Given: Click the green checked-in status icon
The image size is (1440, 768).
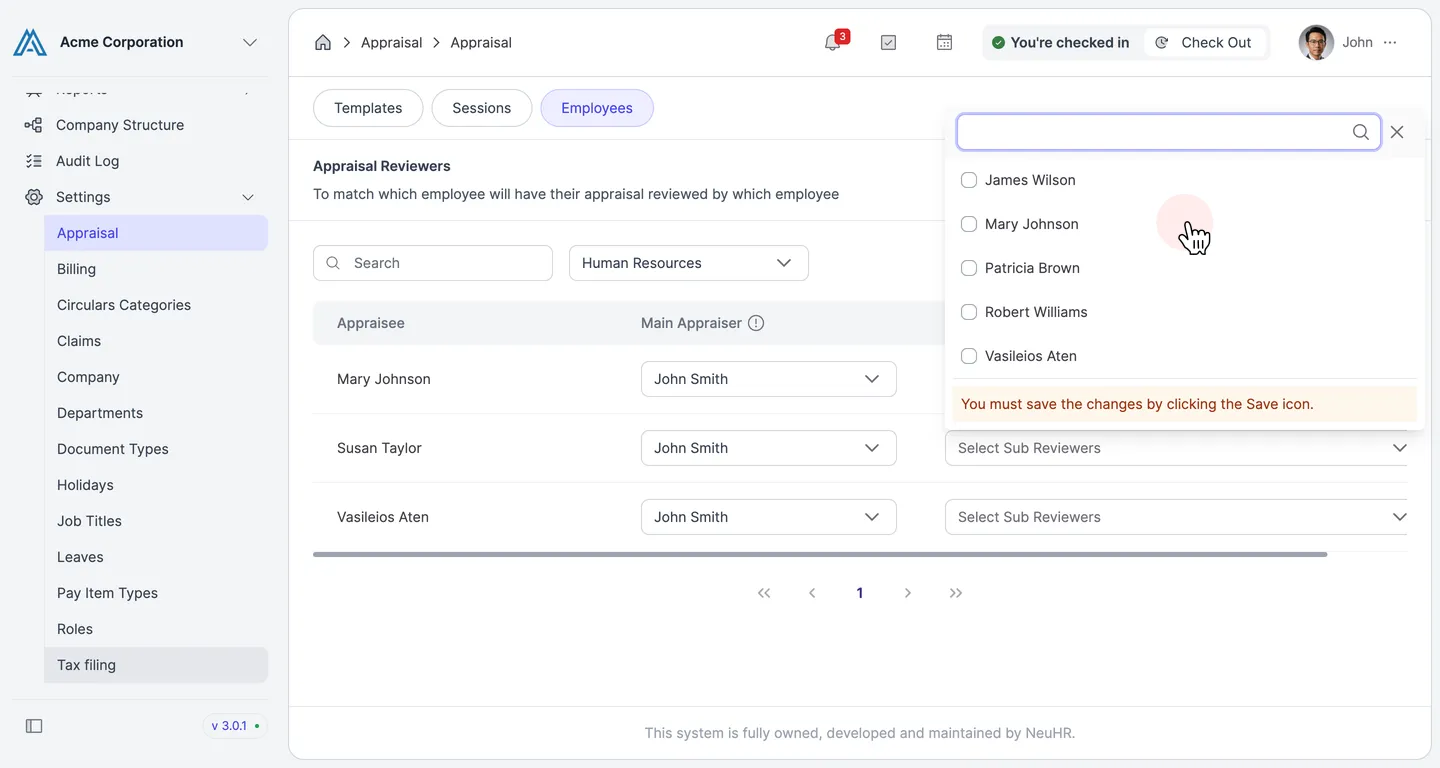Looking at the screenshot, I should [x=998, y=43].
